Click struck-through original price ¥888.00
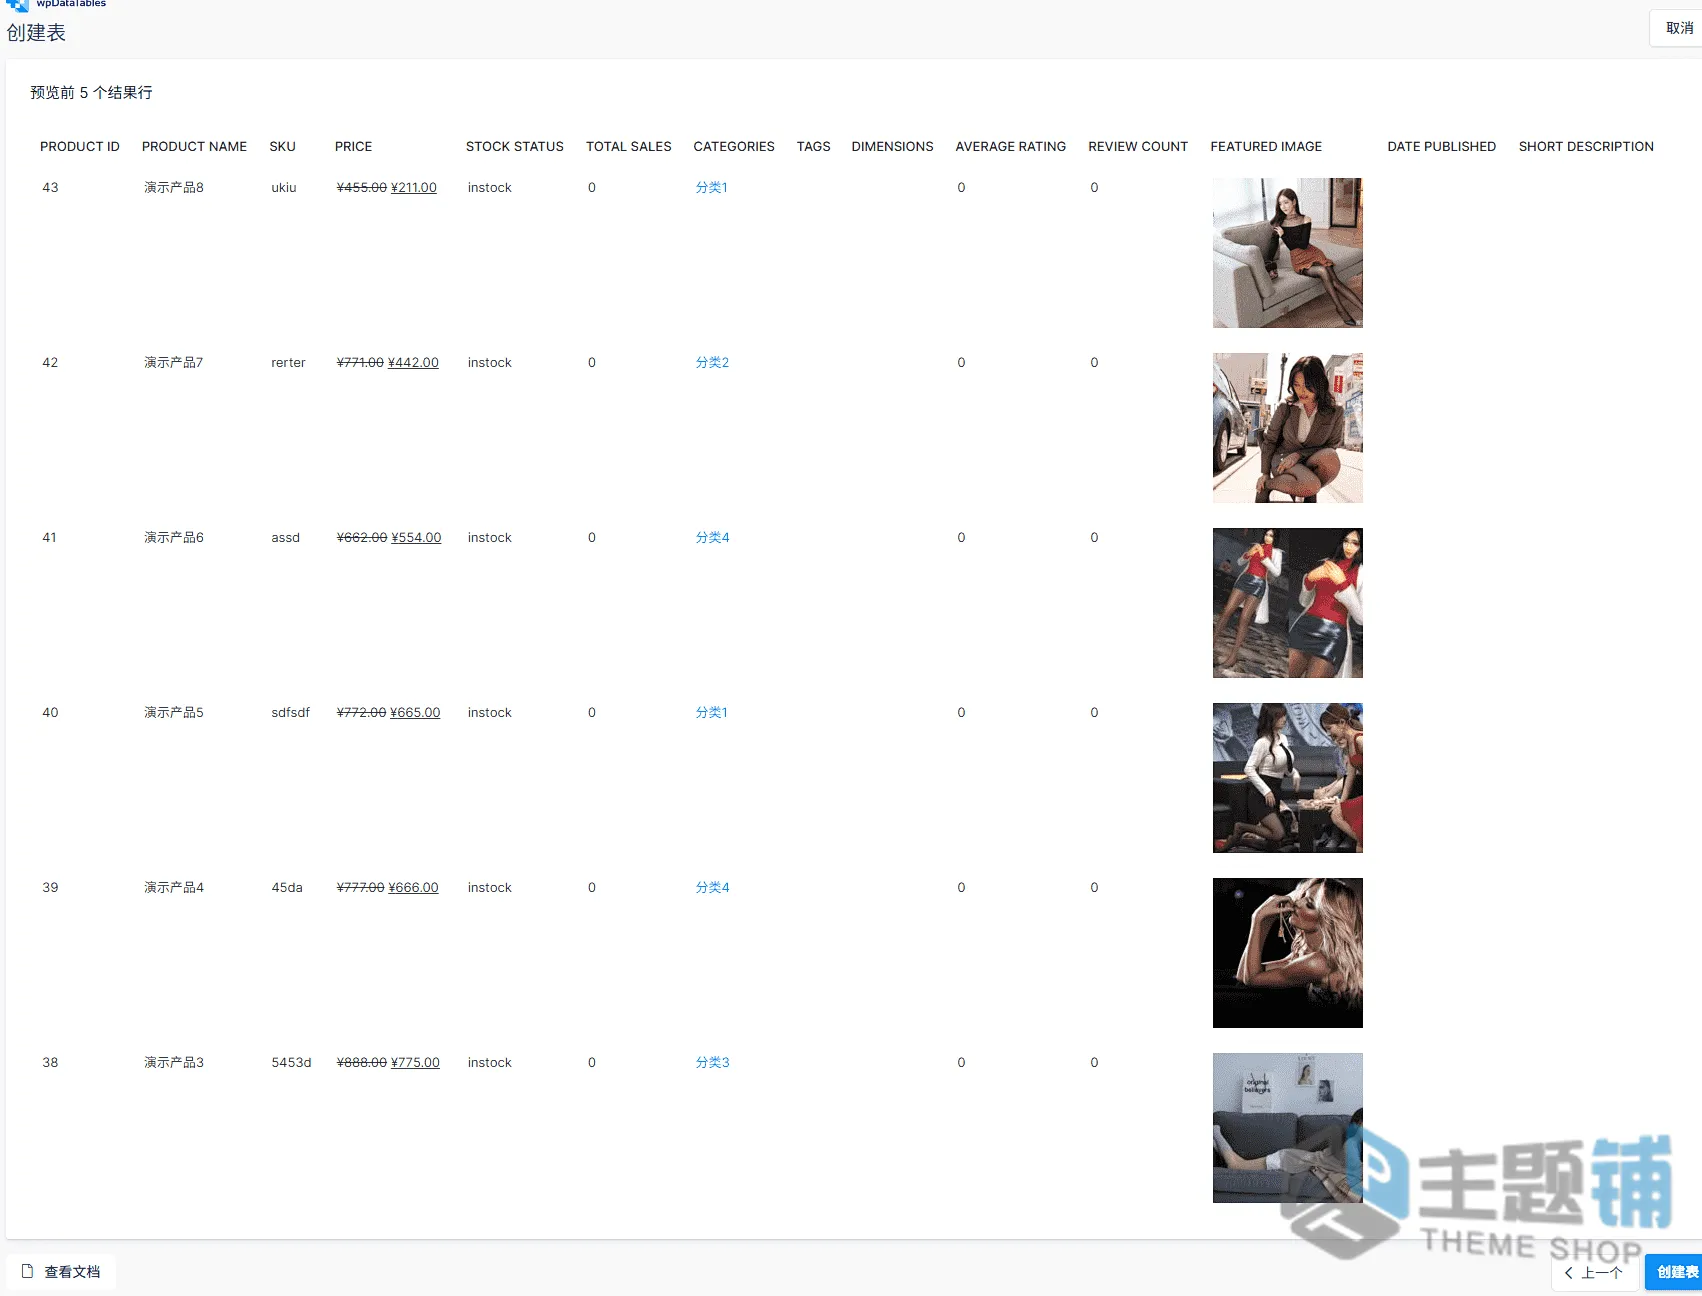The image size is (1702, 1296). click(362, 1062)
